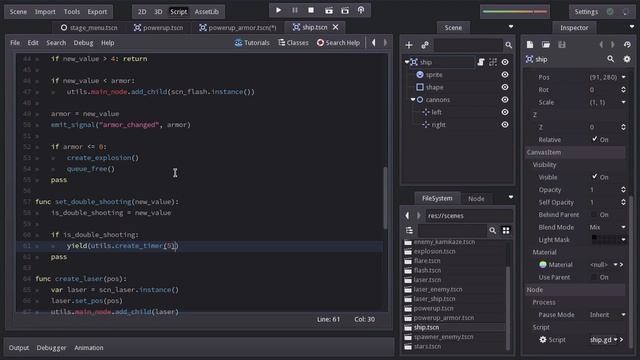Create new resource icon in Inspector
Image resolution: width=640 pixels, height=360 pixels.
(x=530, y=44)
